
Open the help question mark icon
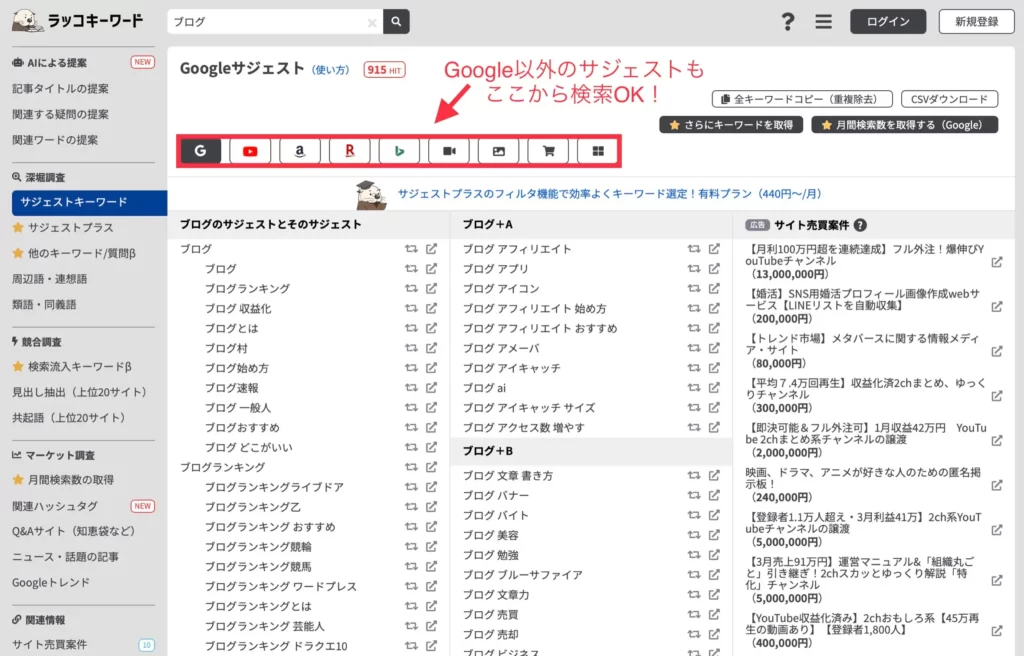[788, 22]
